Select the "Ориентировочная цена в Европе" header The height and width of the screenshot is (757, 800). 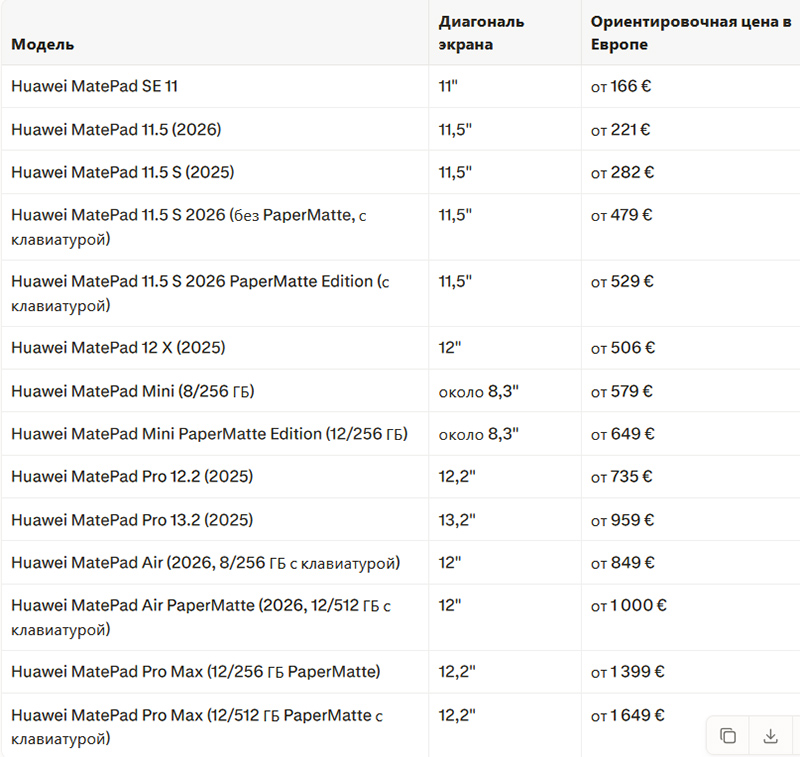coord(691,33)
